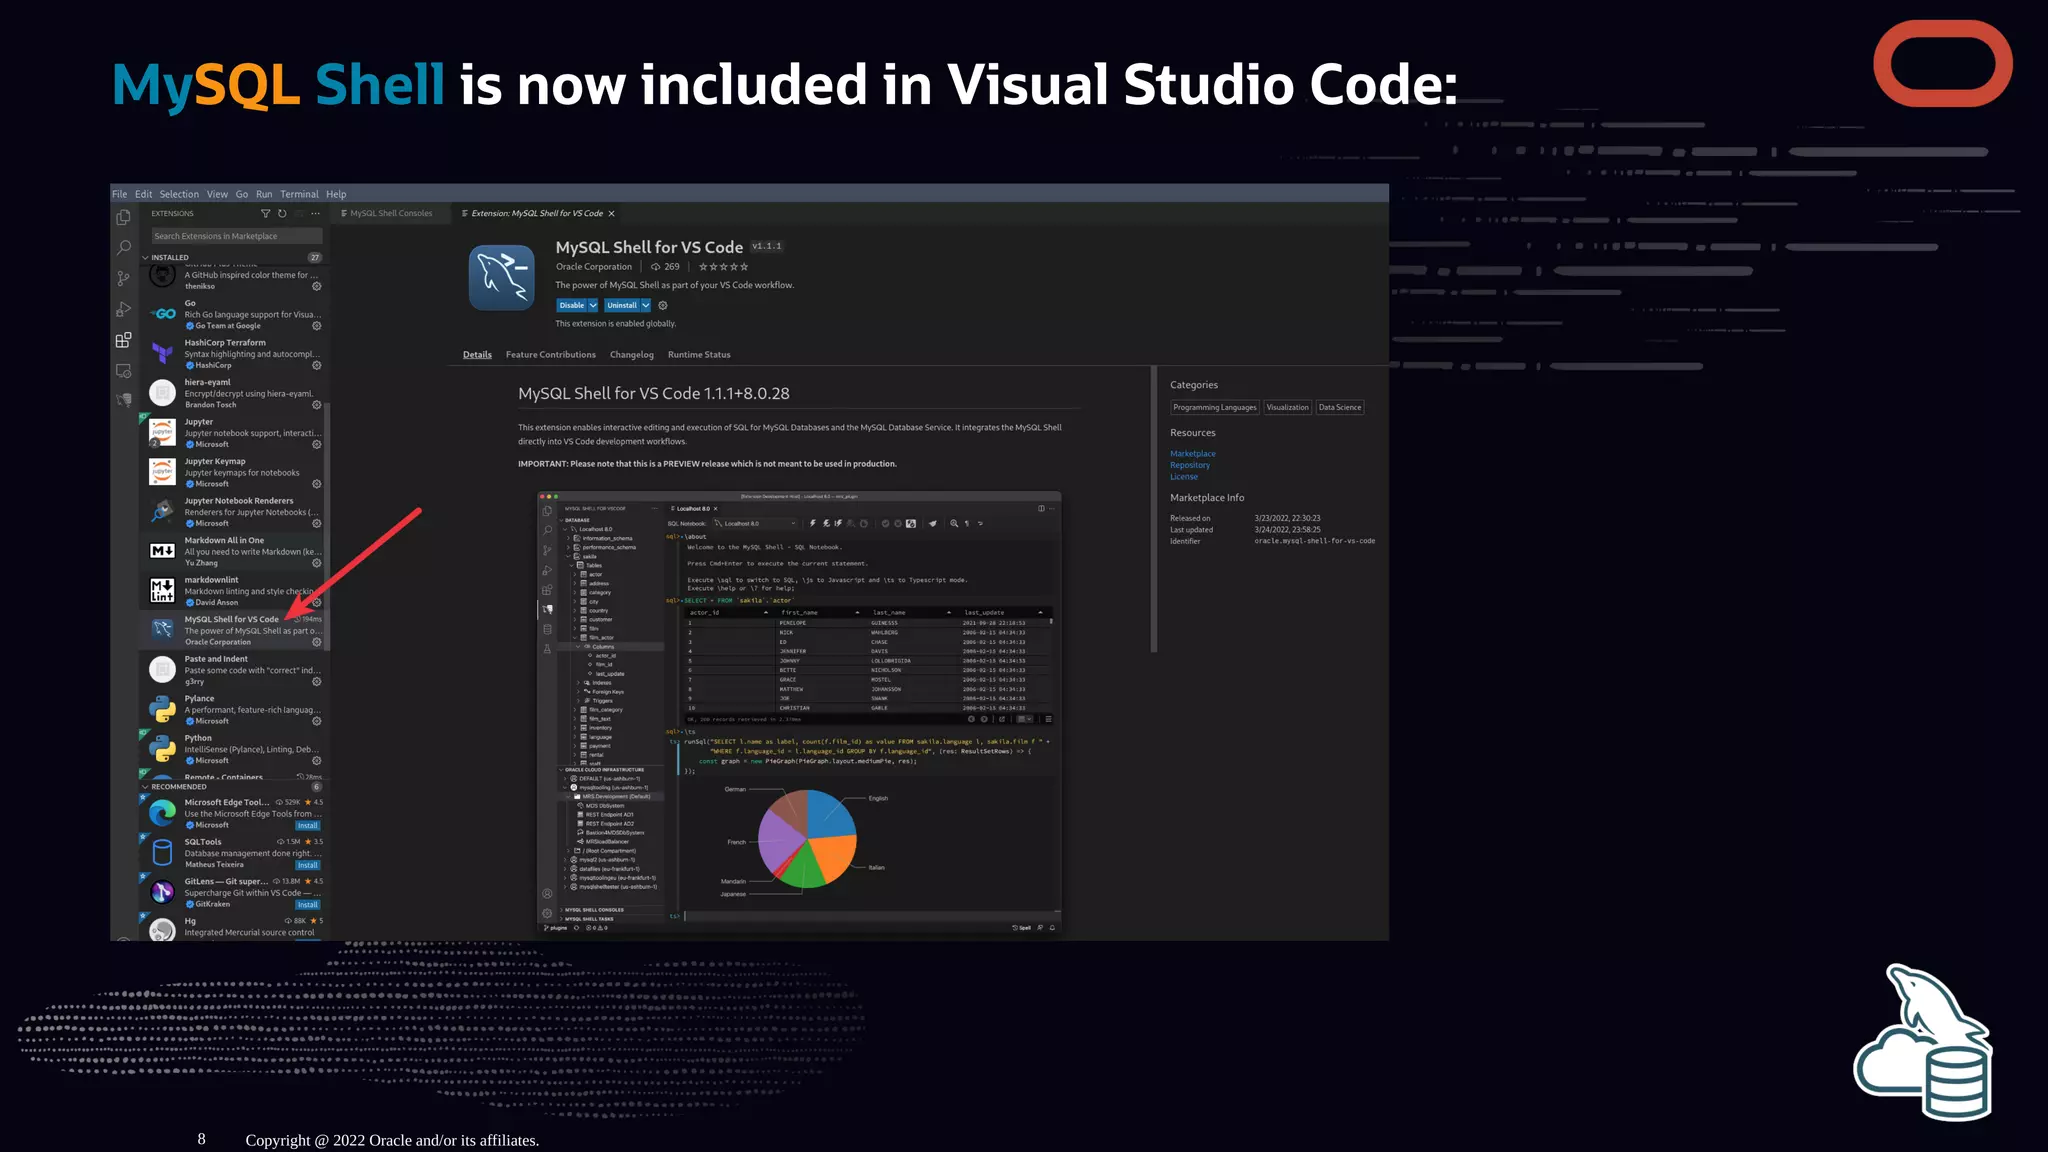2048x1152 pixels.
Task: Select the Visualization category tag
Action: click(x=1287, y=408)
